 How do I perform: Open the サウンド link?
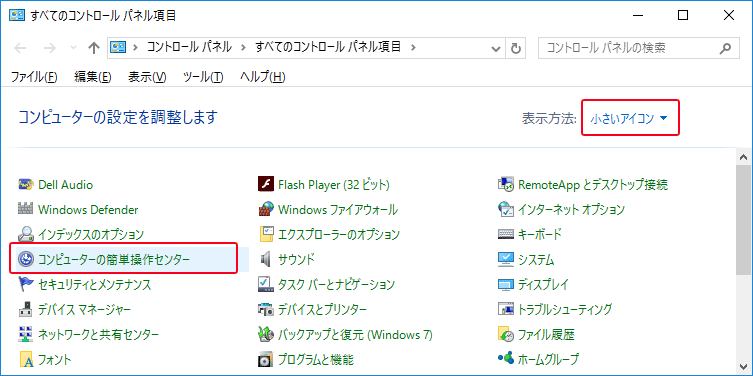[296, 259]
